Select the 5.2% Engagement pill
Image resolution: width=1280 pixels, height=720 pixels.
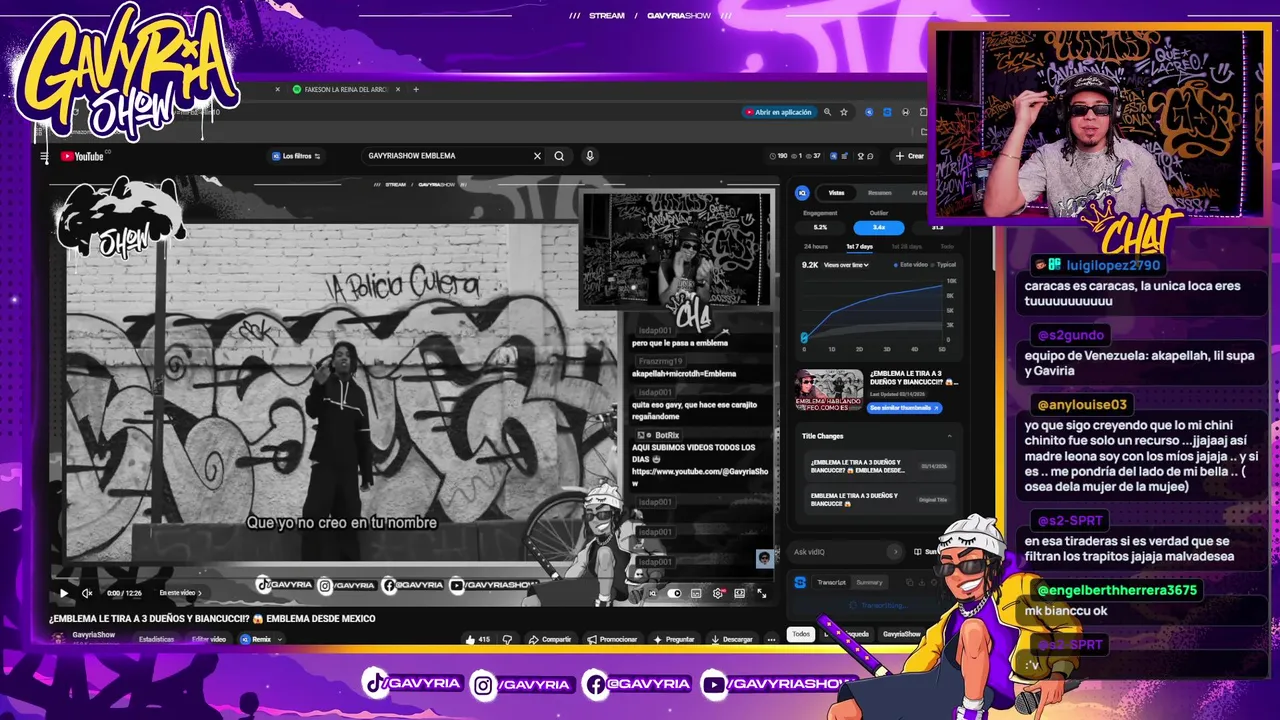[x=820, y=227]
